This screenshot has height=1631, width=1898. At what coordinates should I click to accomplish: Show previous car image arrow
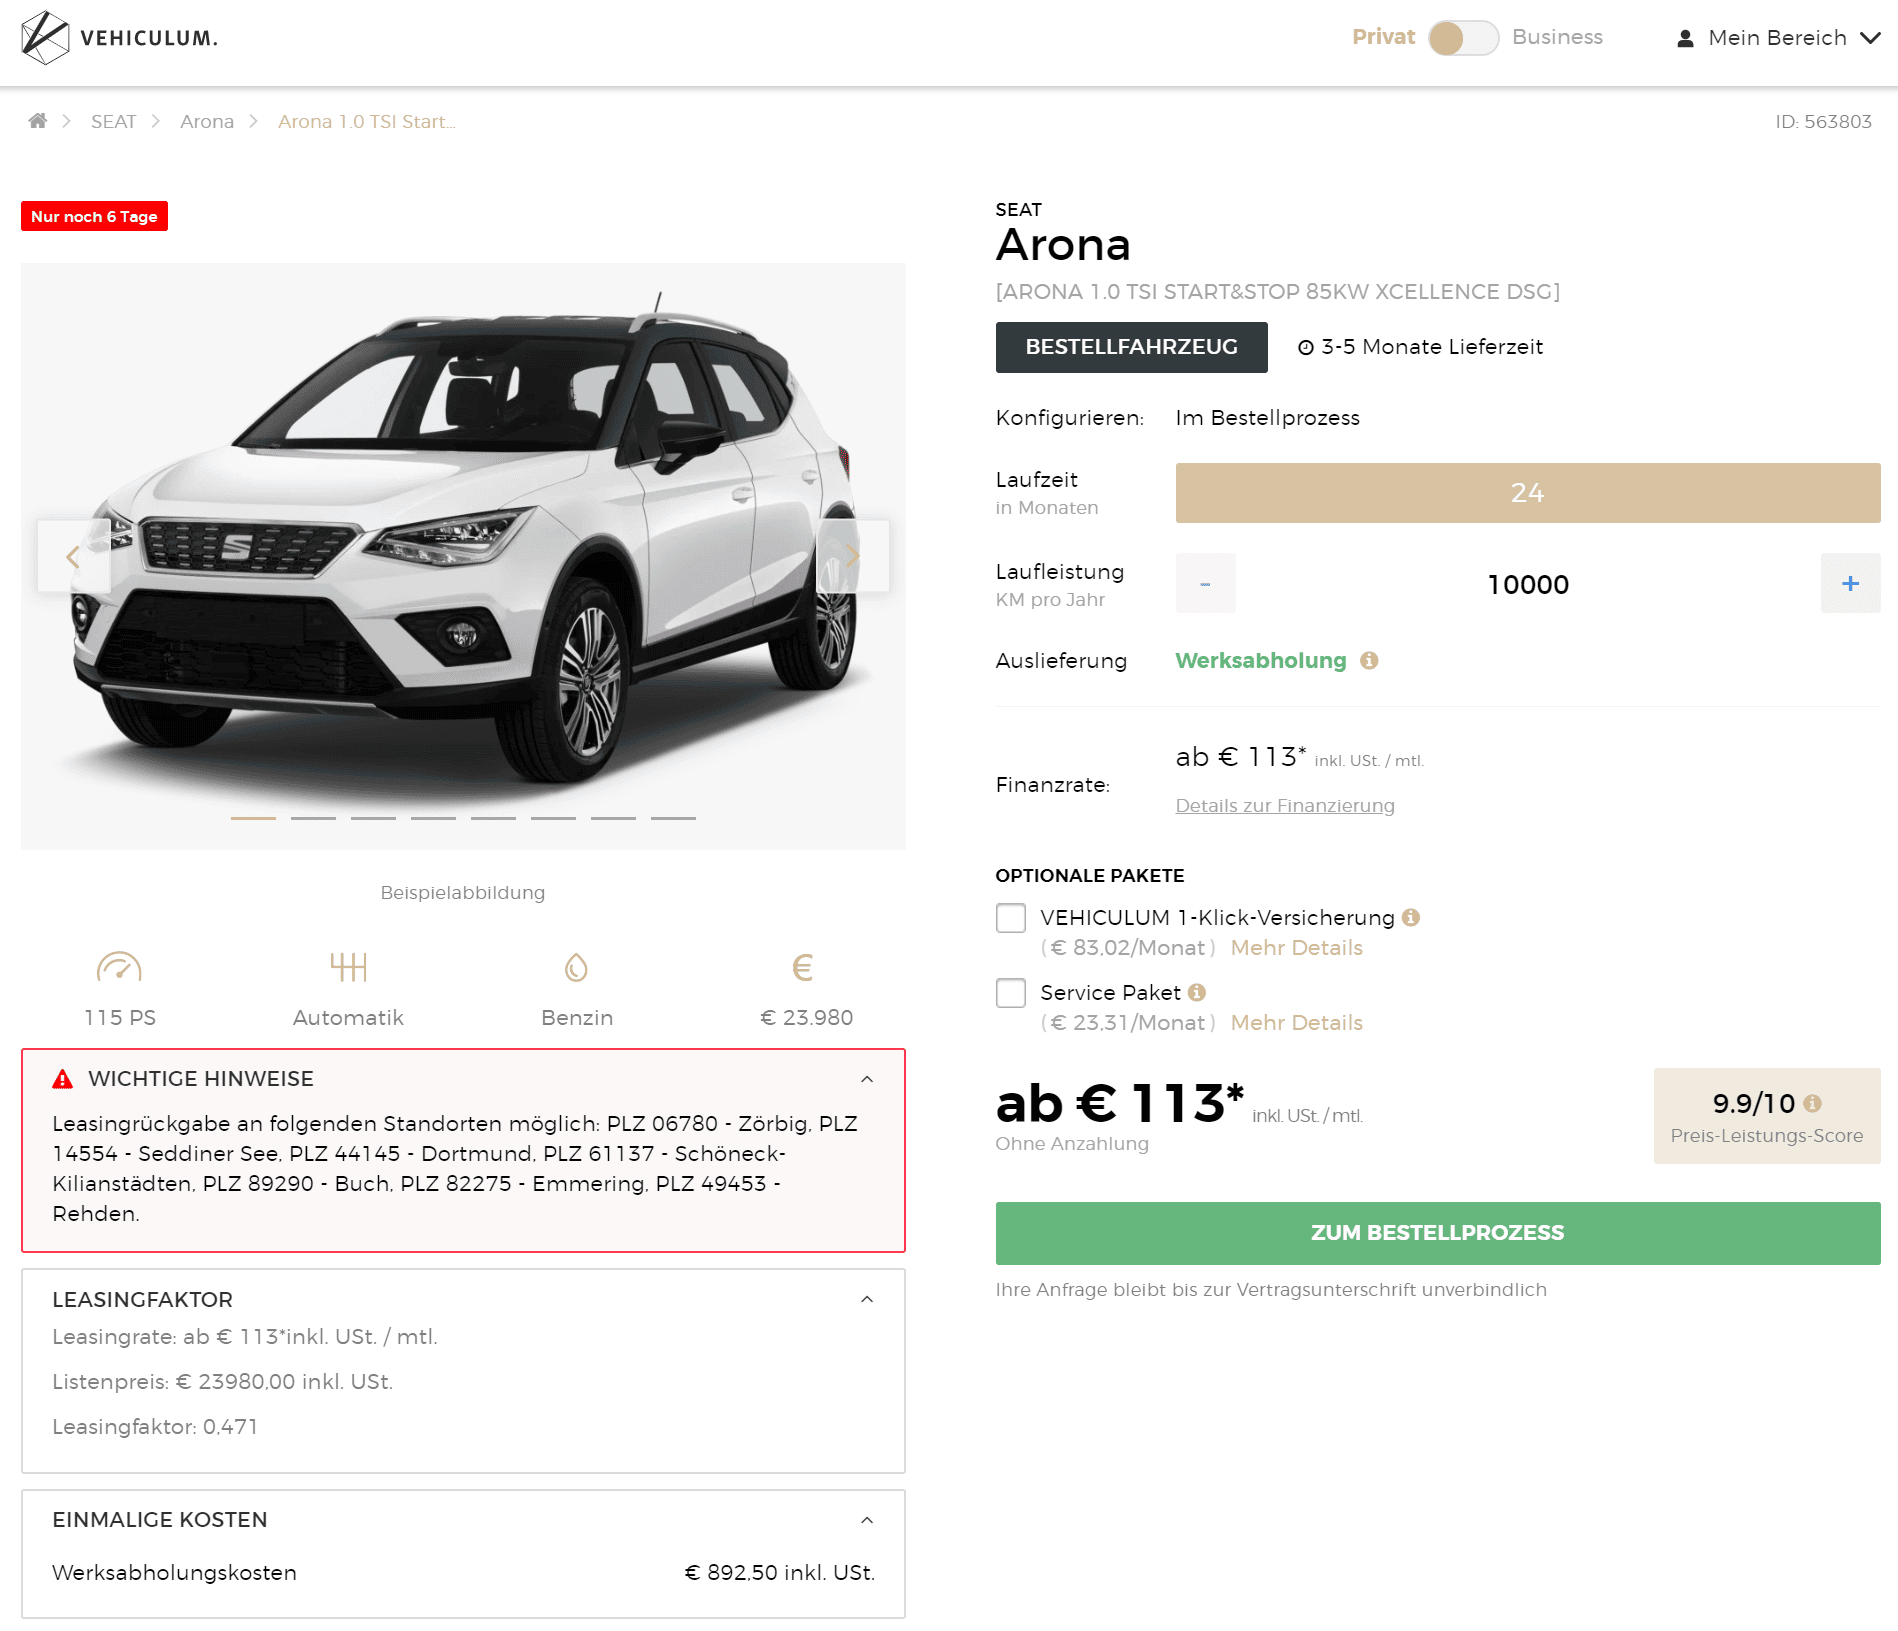point(73,556)
